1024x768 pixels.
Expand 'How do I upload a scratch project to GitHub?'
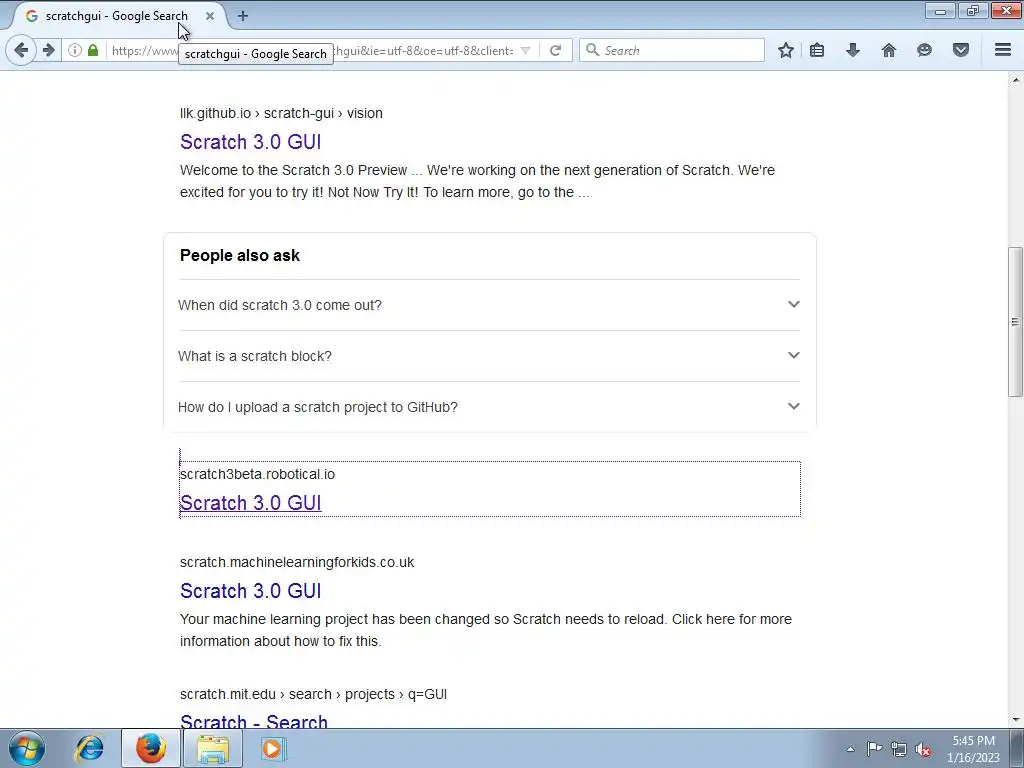coord(489,407)
